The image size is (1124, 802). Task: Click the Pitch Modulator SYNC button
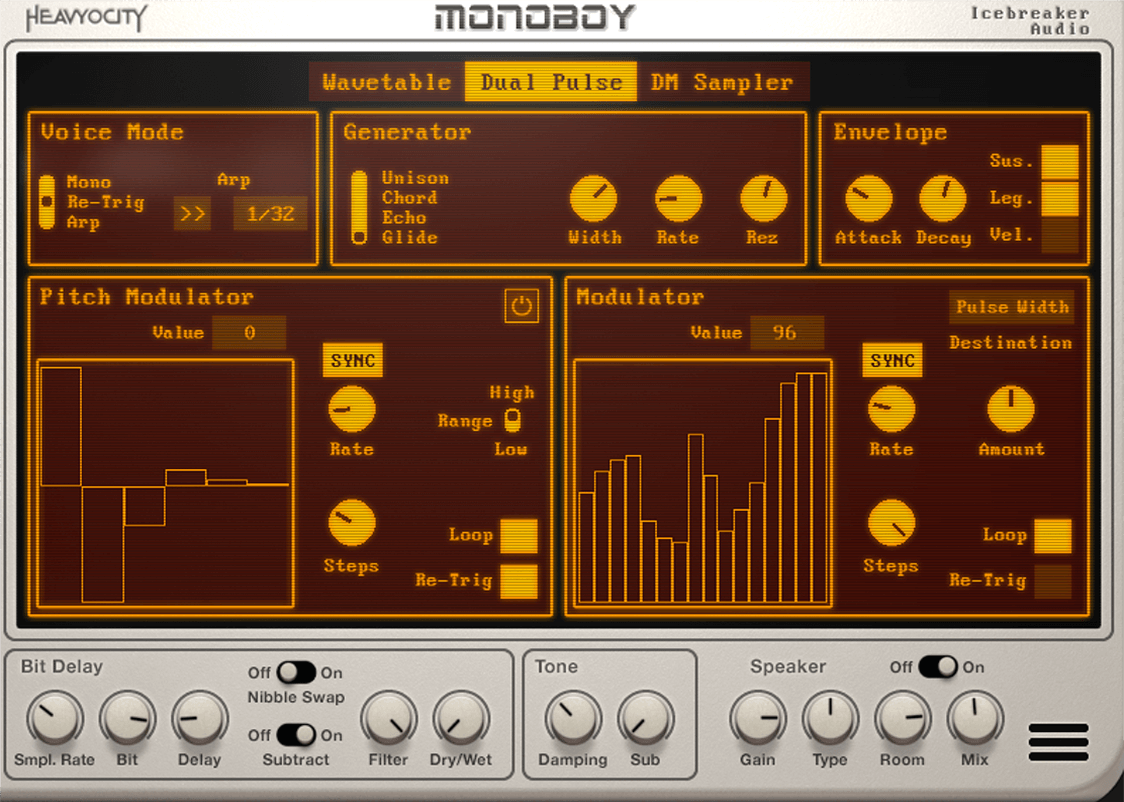(352, 361)
